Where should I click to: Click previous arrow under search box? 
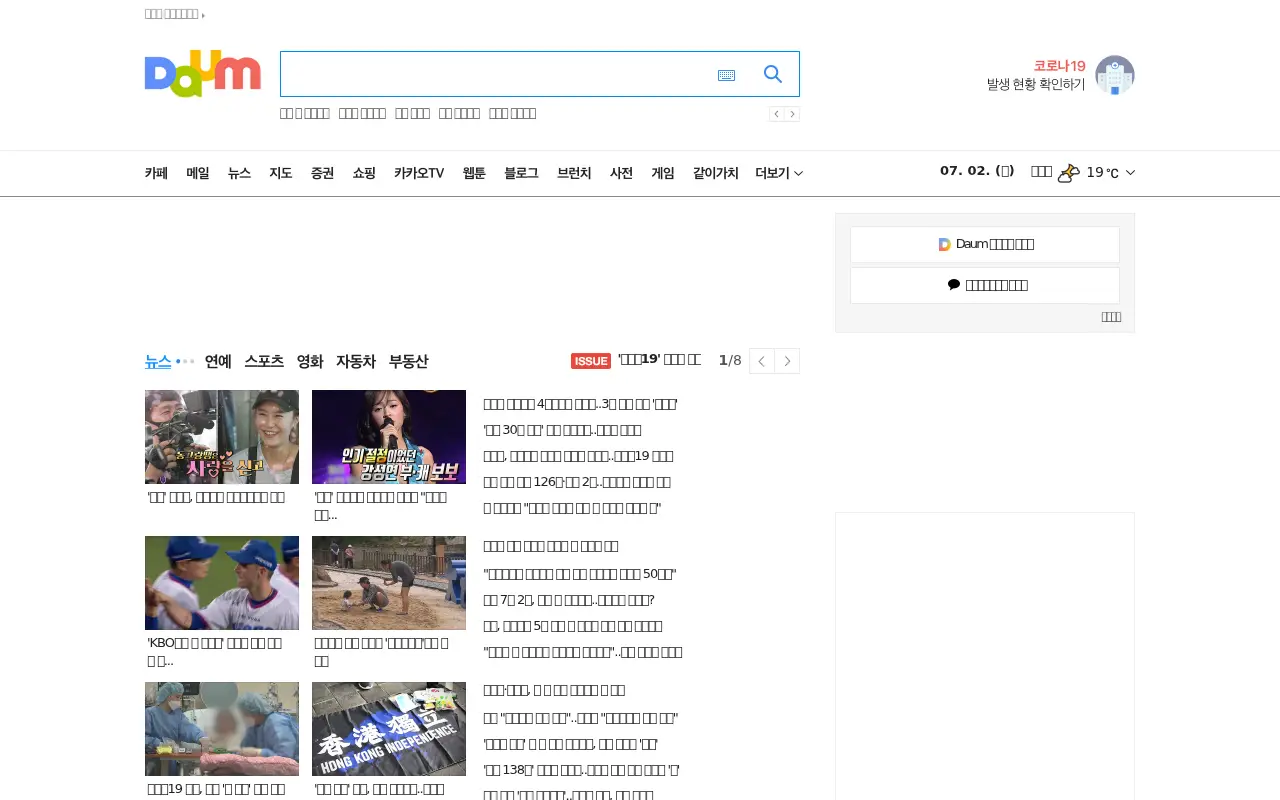coord(777,114)
